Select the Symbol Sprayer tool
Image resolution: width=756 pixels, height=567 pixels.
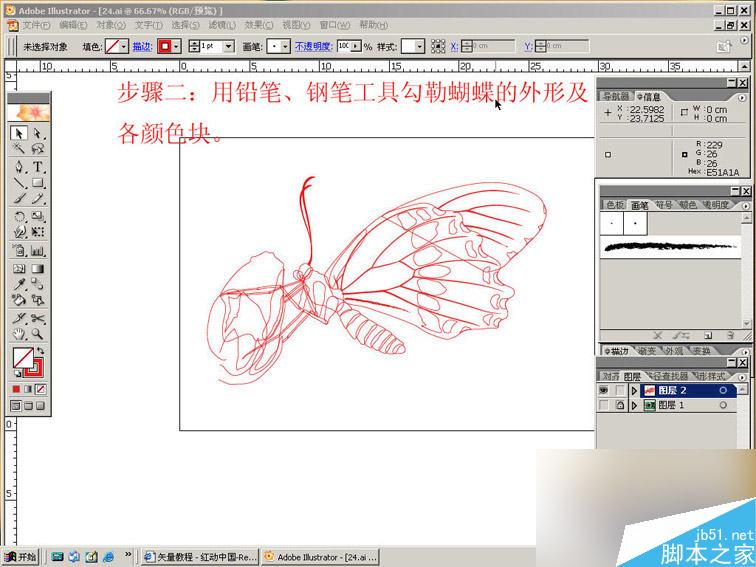[x=19, y=250]
